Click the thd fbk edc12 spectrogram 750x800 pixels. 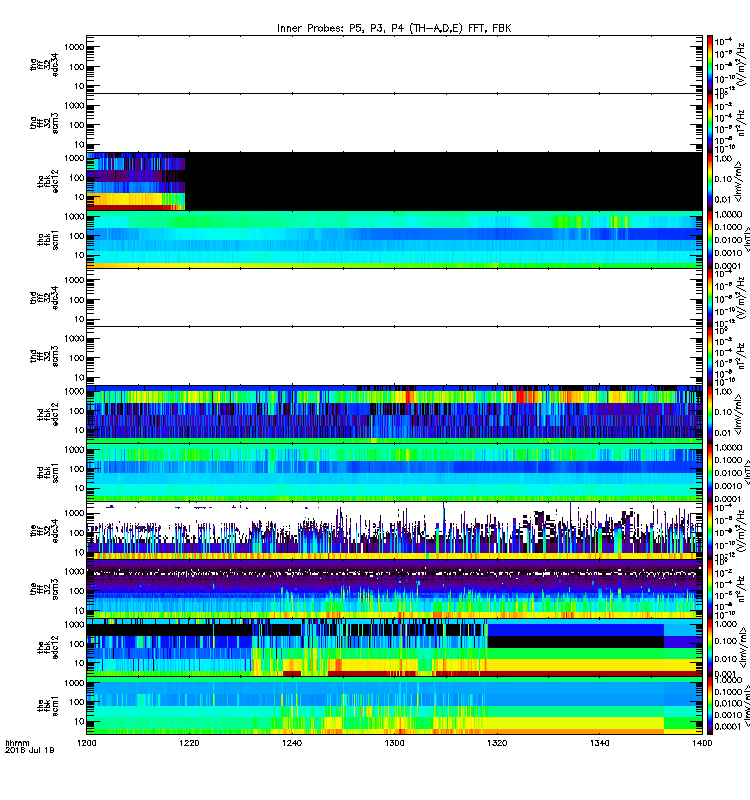point(394,414)
